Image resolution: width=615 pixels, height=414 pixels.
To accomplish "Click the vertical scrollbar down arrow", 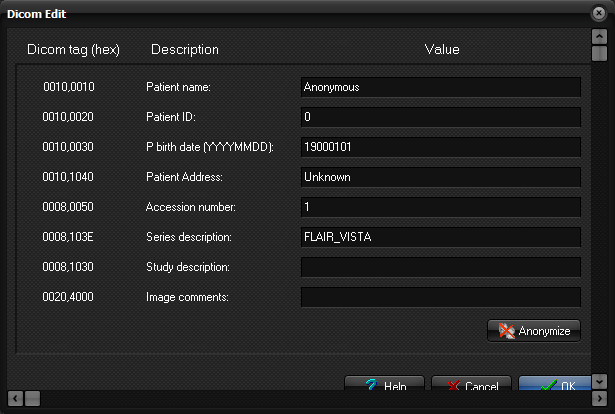I will pyautogui.click(x=598, y=380).
